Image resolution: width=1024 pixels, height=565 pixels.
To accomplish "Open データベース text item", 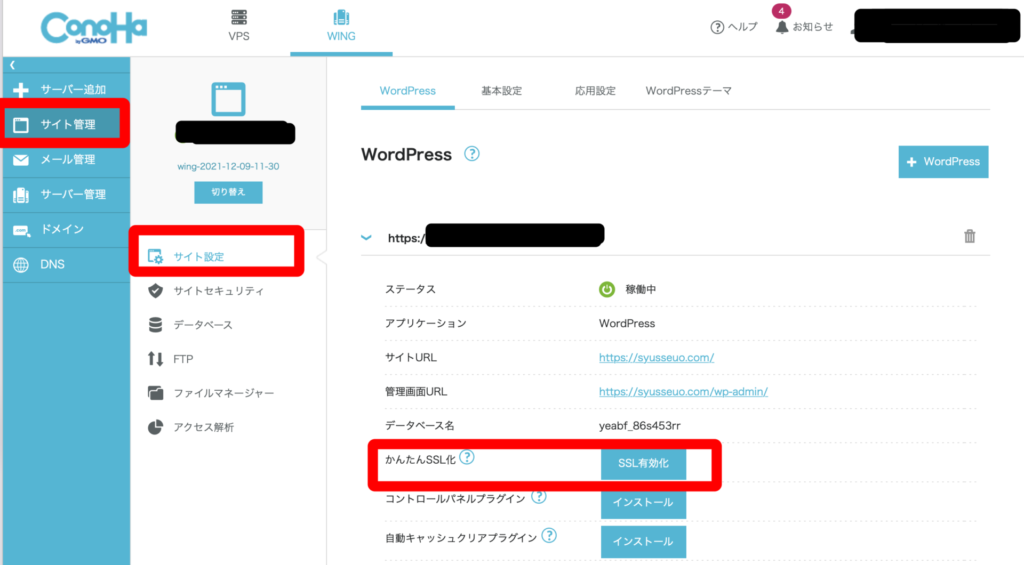I will point(202,325).
